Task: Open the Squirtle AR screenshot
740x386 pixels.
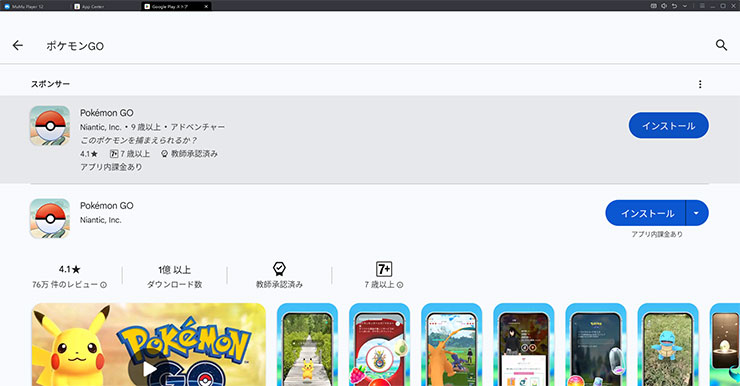Action: coord(668,344)
